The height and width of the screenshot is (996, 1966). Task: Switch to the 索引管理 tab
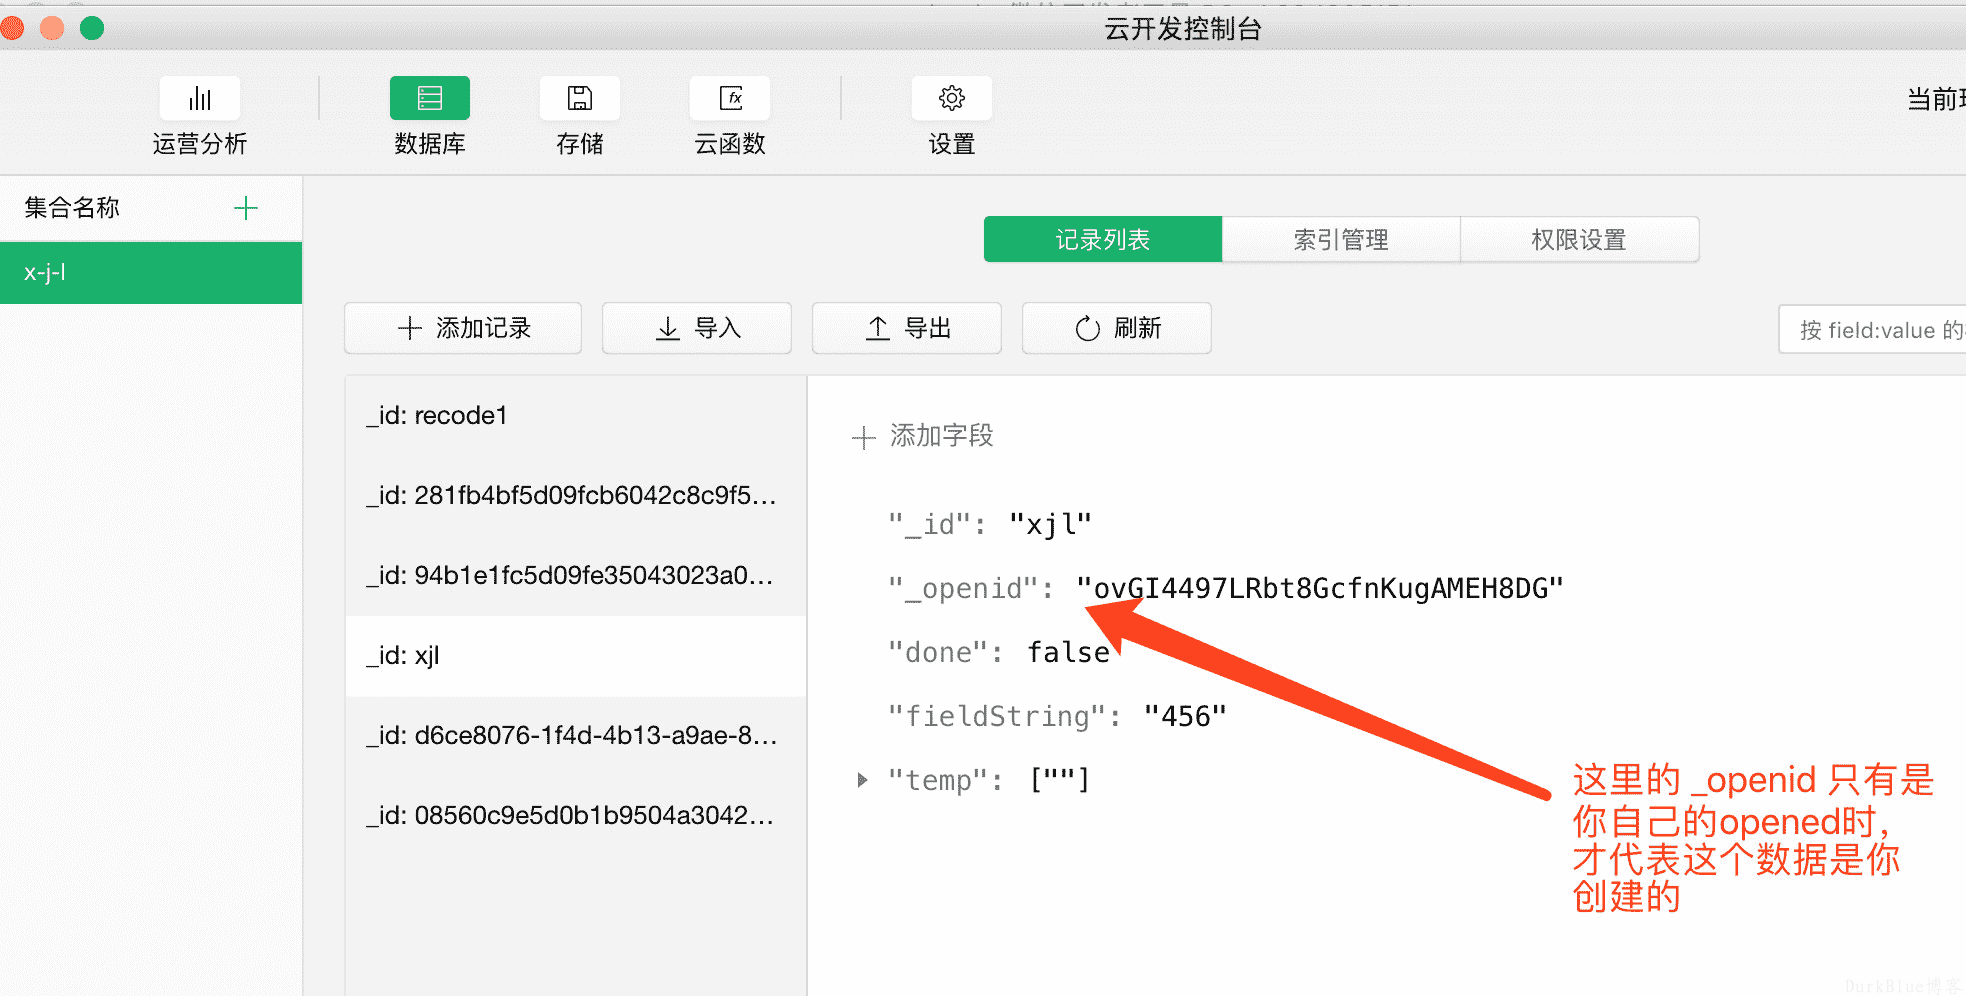tap(1341, 239)
